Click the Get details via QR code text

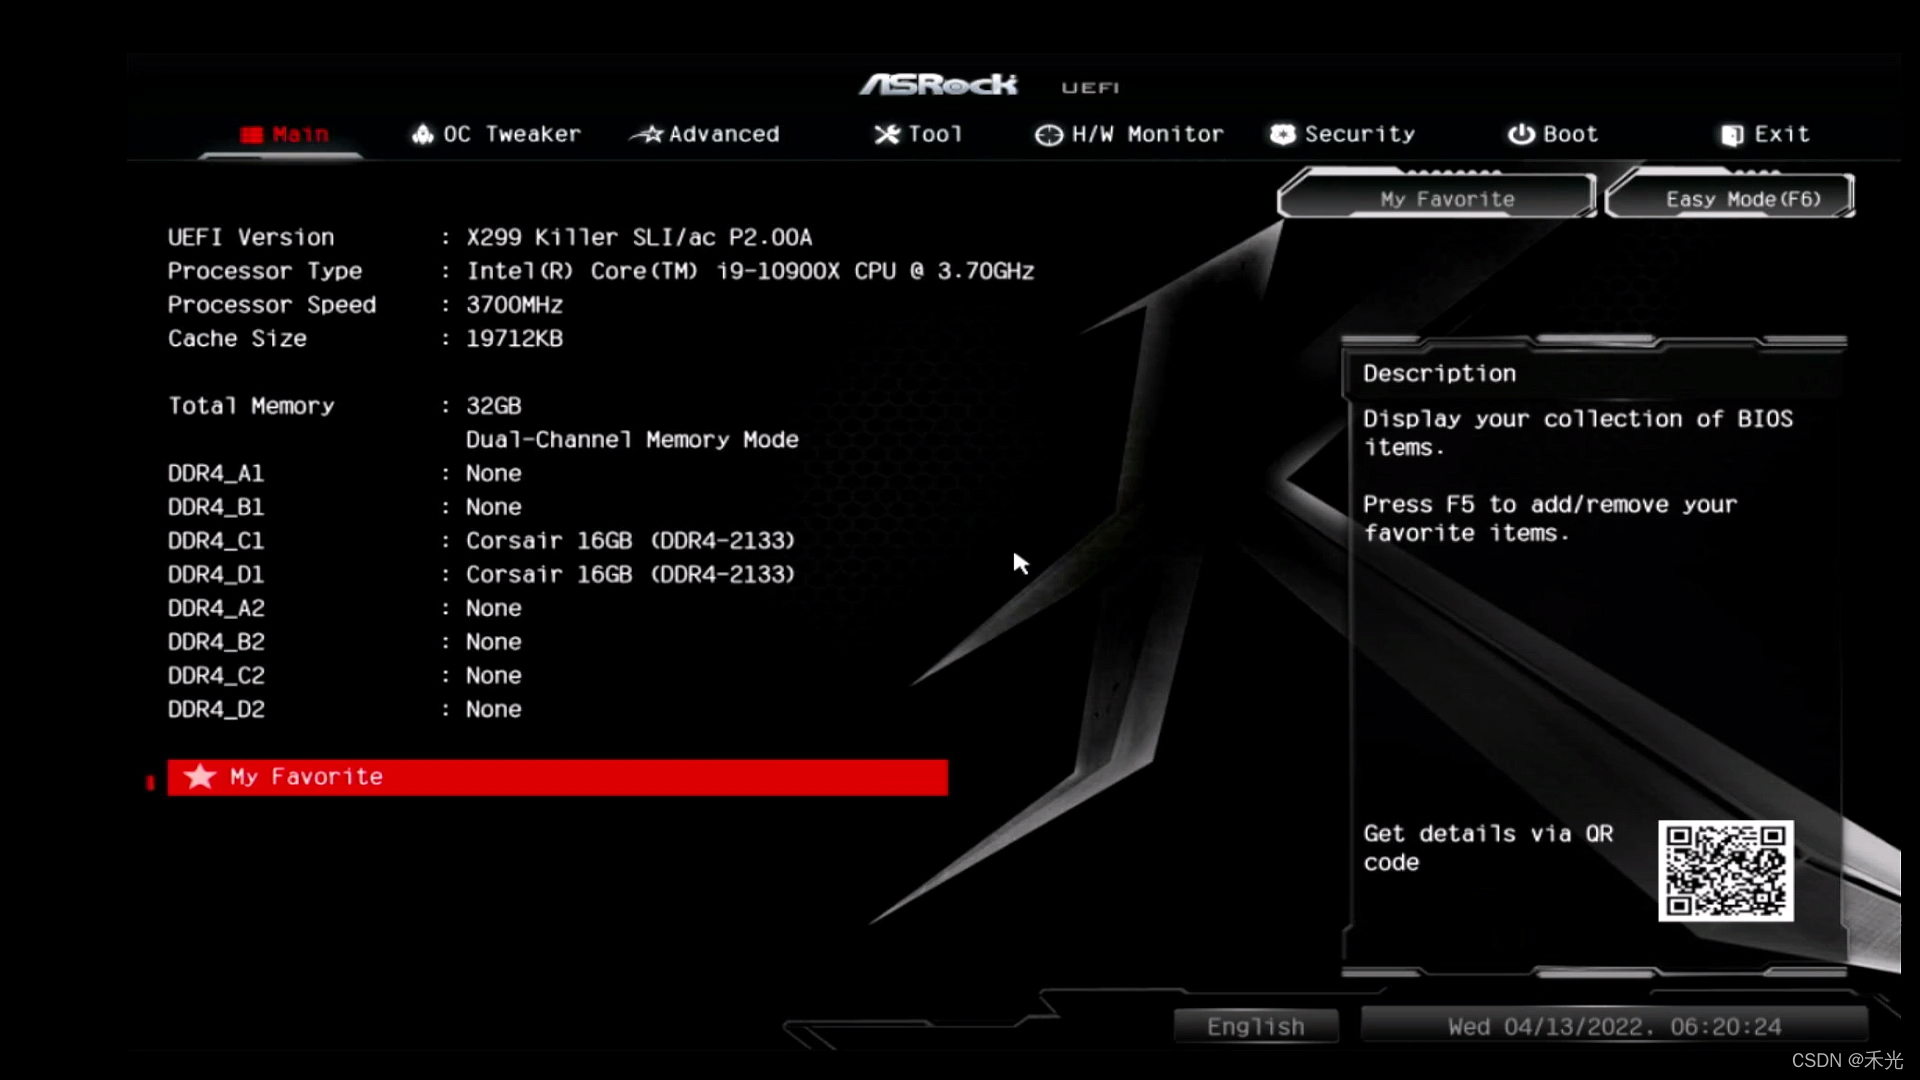[1488, 848]
